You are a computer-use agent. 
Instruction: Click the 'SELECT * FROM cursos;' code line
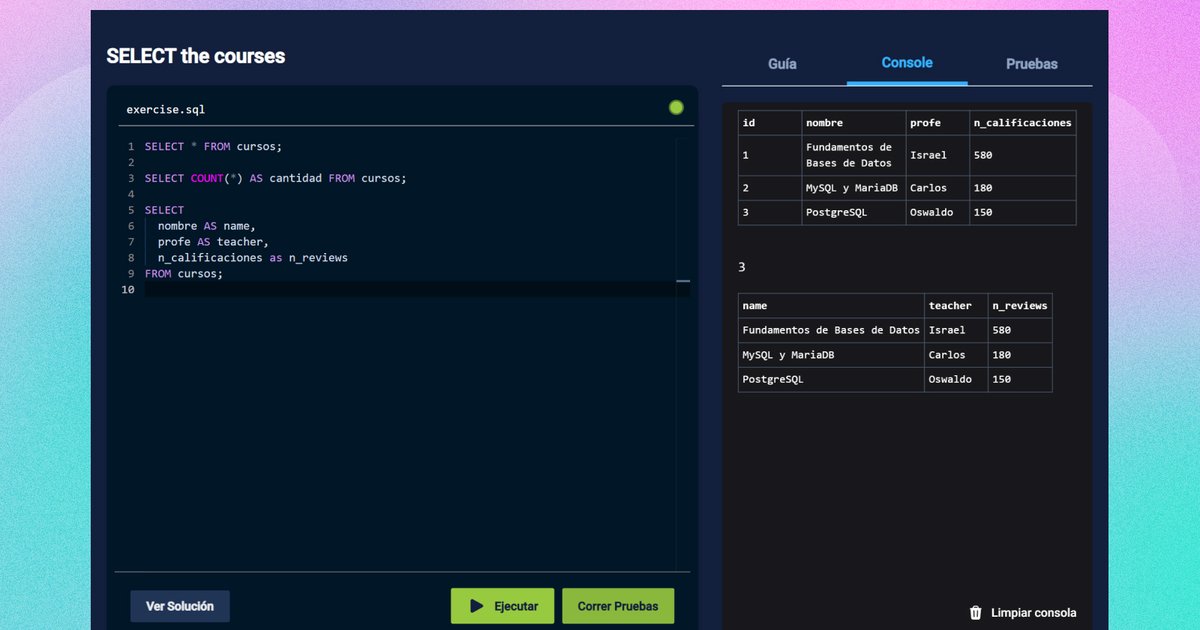[213, 146]
